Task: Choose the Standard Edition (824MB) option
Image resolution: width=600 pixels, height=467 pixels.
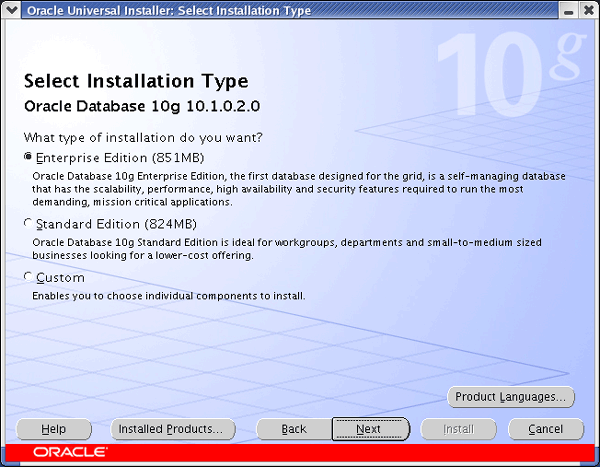Action: click(28, 224)
